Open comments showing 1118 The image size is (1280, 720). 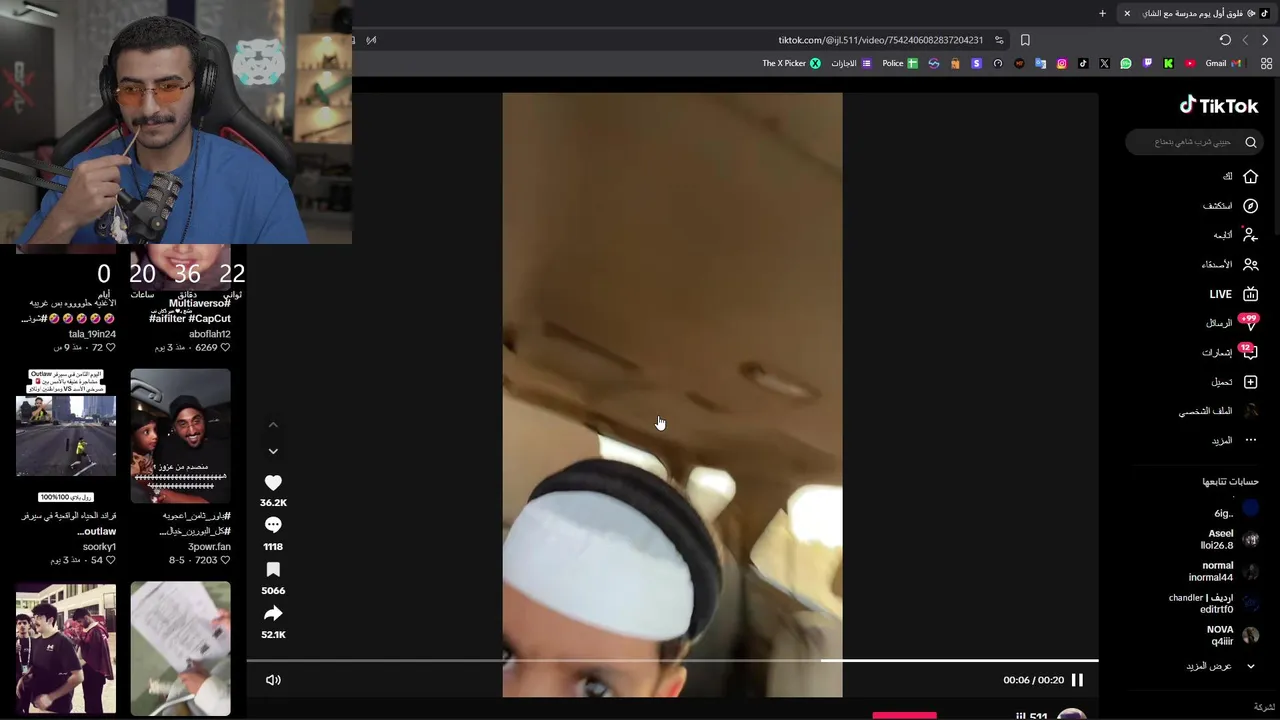pyautogui.click(x=273, y=525)
